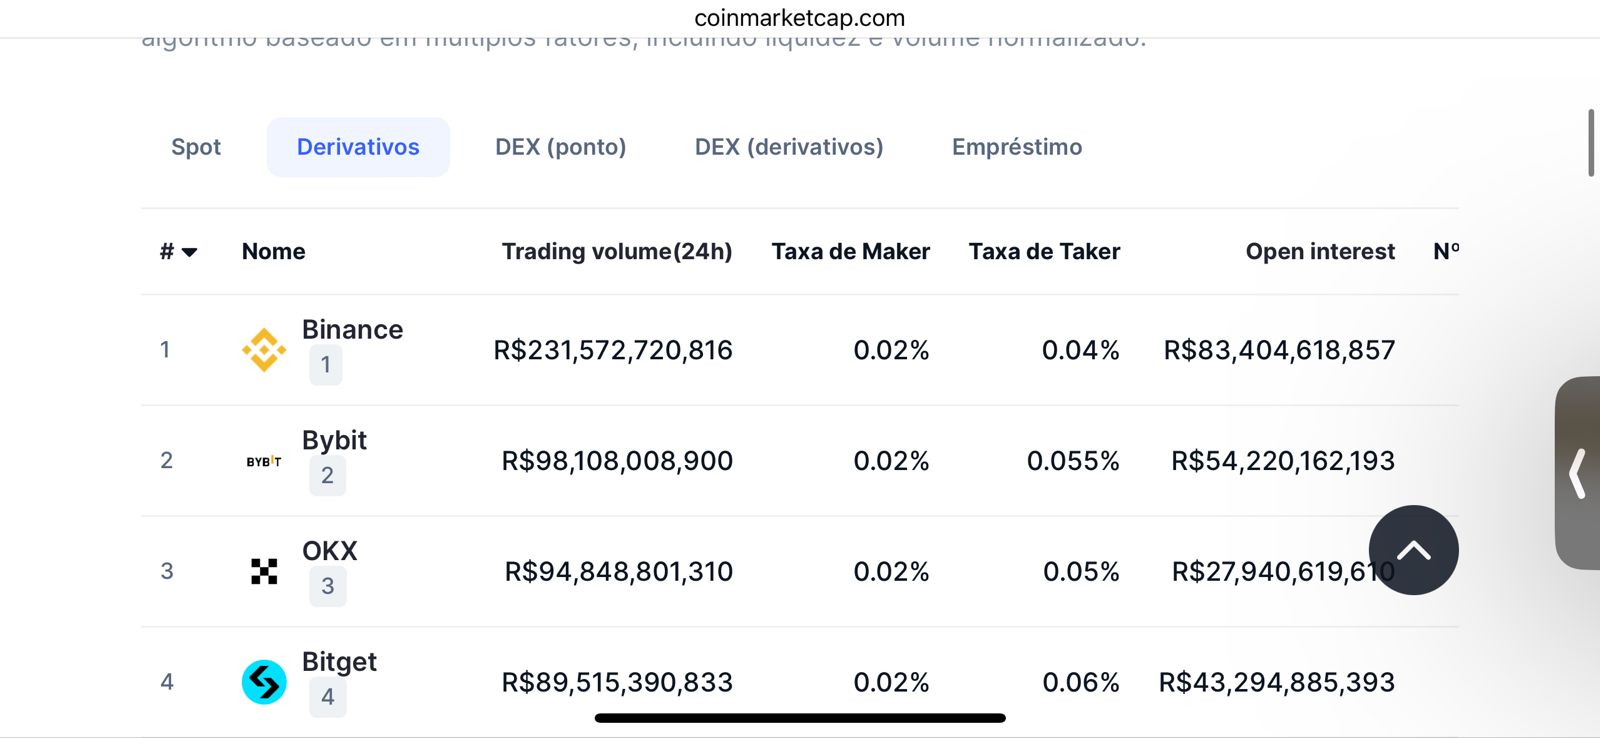The image size is (1600, 738).
Task: Tap the scroll-to-top arrow button
Action: click(x=1413, y=550)
